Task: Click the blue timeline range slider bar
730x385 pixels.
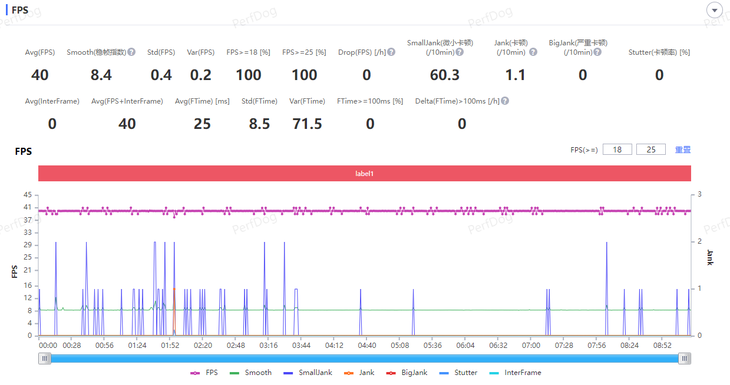Action: [x=365, y=358]
